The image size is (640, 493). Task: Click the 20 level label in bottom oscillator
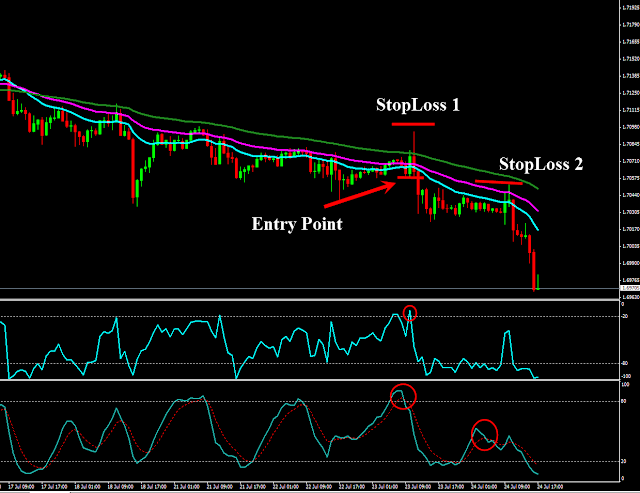pos(624,462)
